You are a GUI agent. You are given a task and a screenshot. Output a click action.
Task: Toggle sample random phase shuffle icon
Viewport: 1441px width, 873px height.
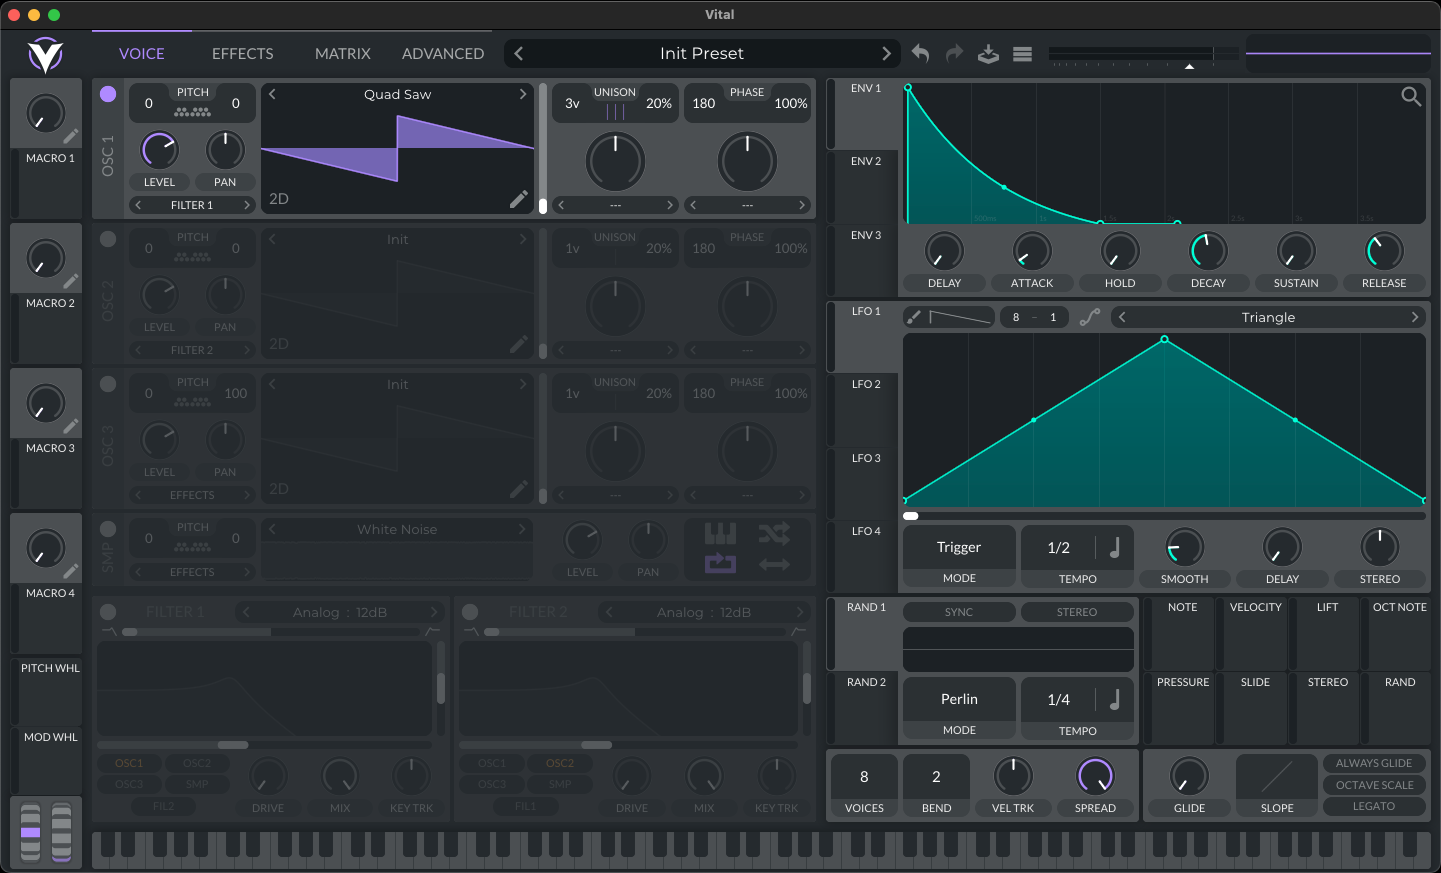tap(774, 533)
